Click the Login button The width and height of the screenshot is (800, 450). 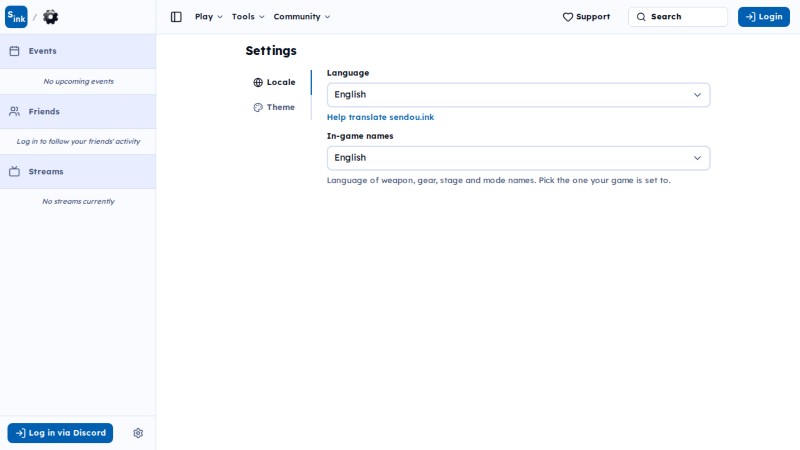pos(764,17)
